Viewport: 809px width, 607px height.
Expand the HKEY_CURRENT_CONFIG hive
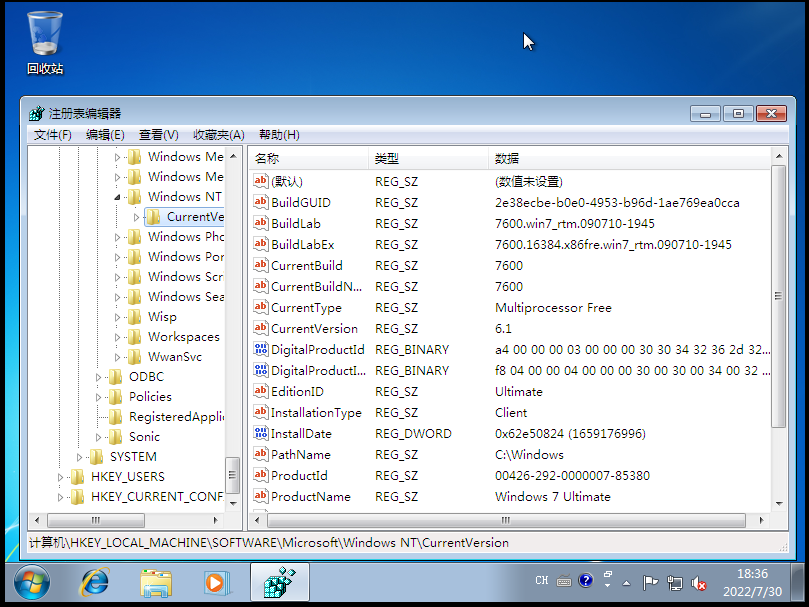(x=60, y=498)
